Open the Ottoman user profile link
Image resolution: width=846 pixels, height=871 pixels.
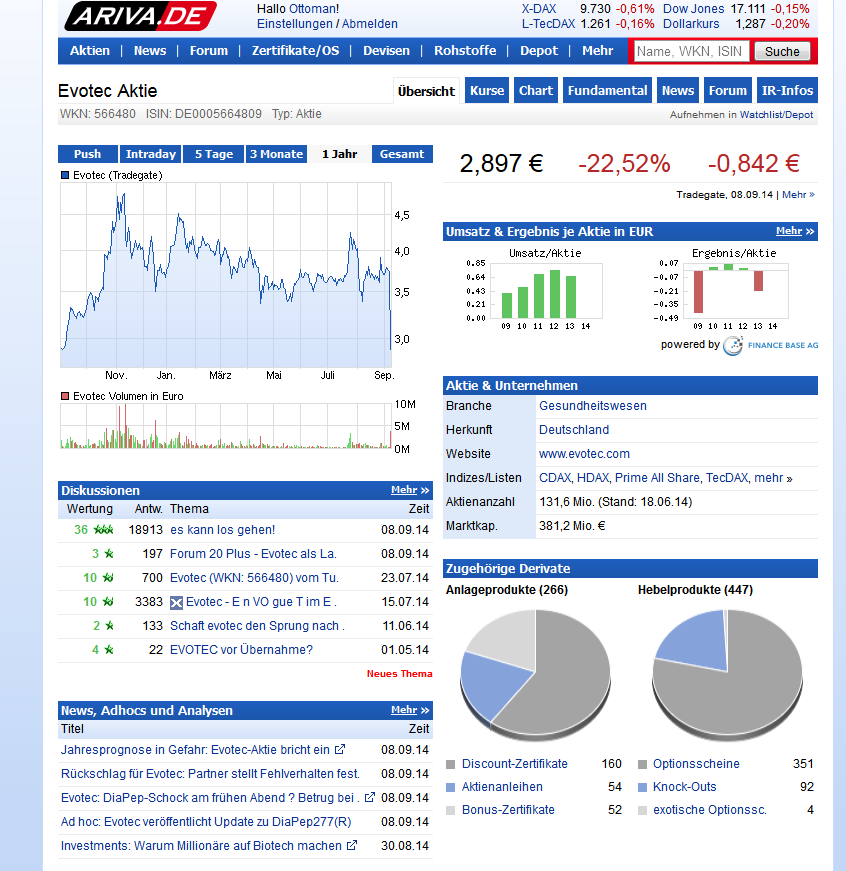tap(312, 9)
